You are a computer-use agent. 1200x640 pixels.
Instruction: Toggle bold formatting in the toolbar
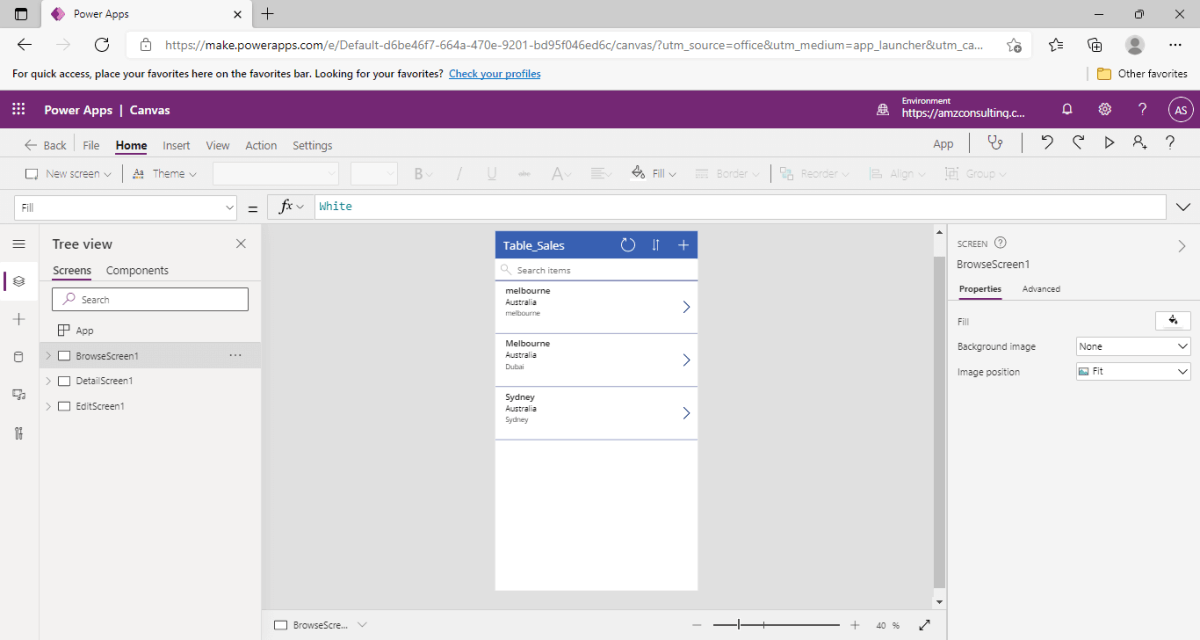coord(419,173)
